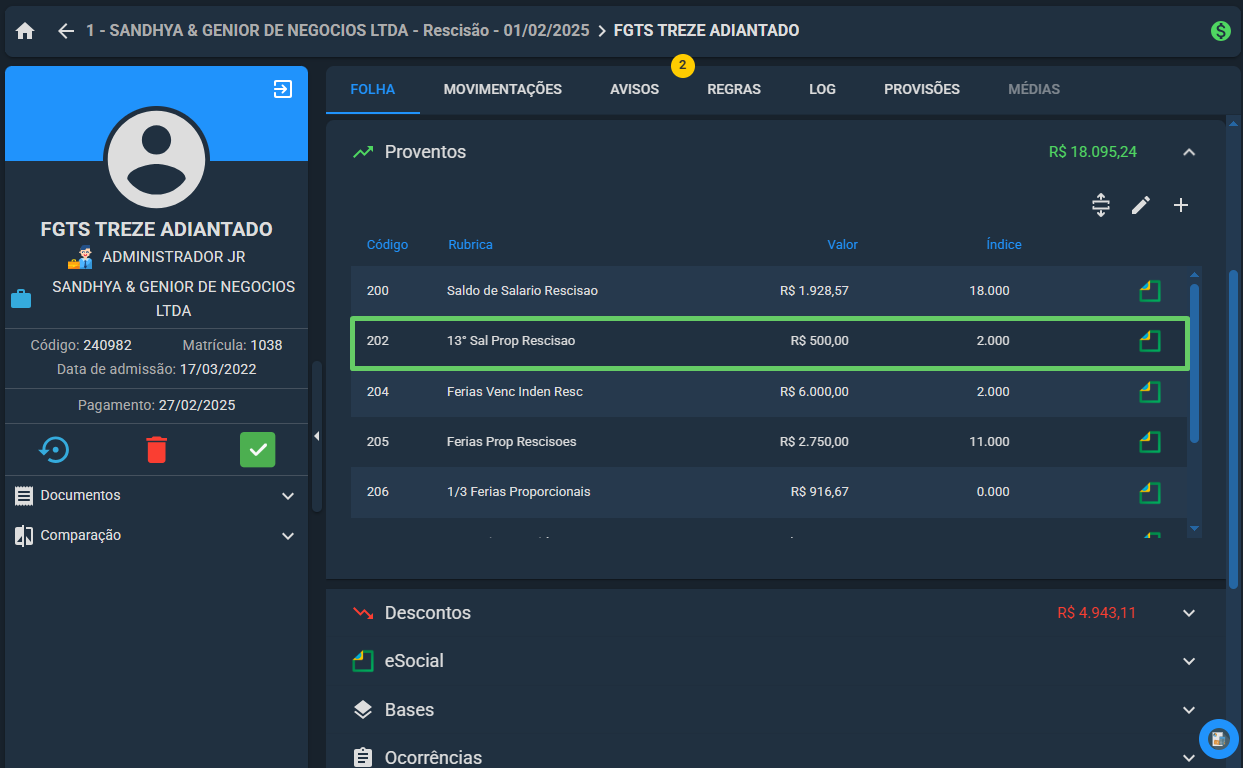Click the pencil edit icon in Proventos
This screenshot has width=1243, height=768.
point(1141,205)
